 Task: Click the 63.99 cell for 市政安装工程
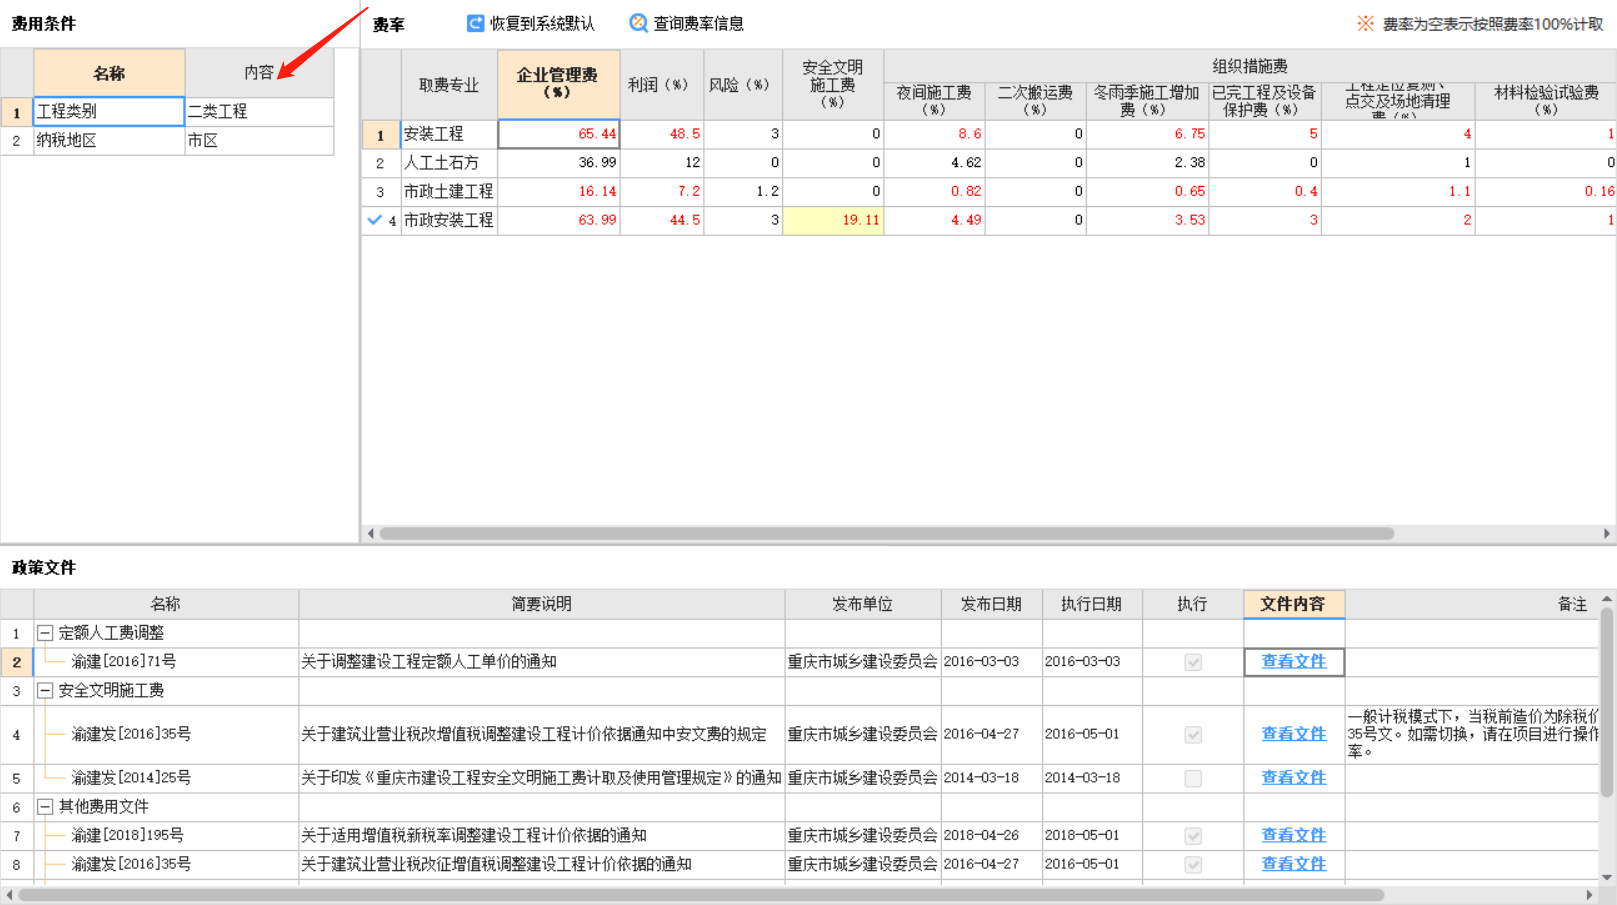559,221
